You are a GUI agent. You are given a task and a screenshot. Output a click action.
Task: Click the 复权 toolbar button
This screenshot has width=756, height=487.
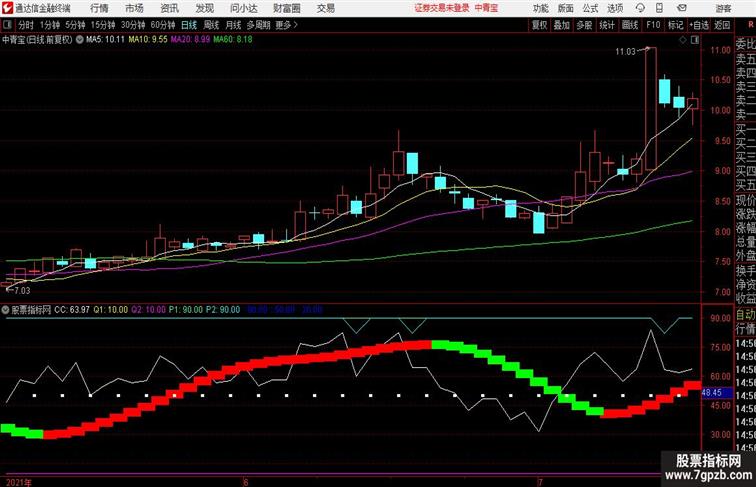tap(540, 25)
